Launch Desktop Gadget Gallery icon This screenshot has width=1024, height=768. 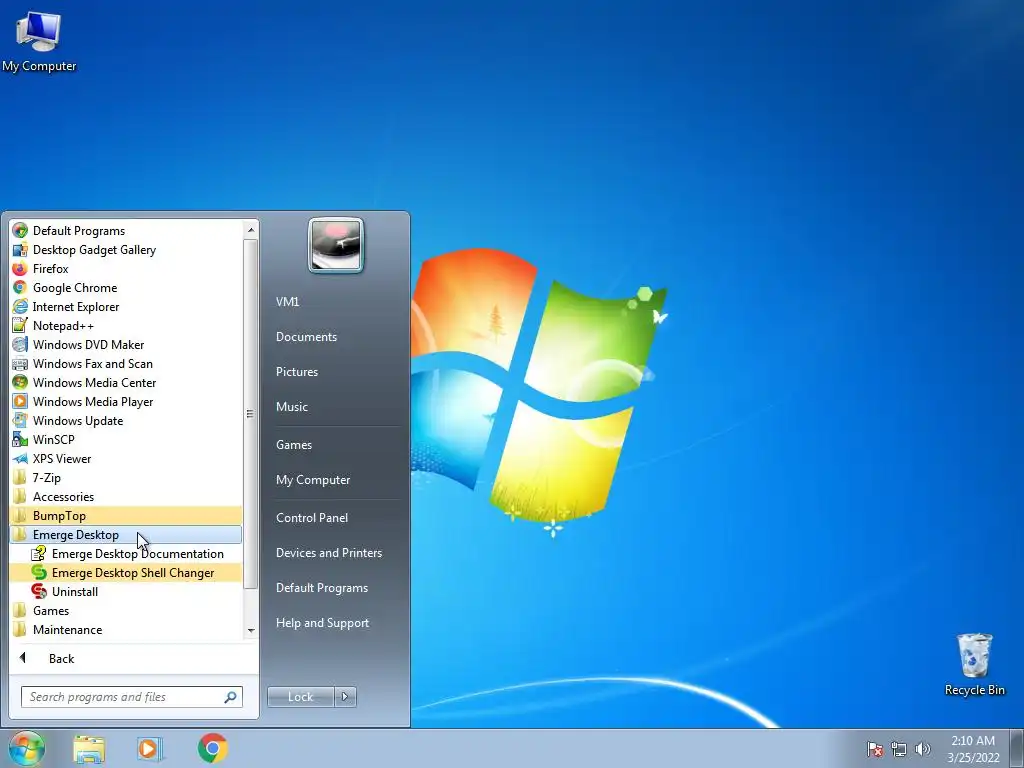point(20,249)
